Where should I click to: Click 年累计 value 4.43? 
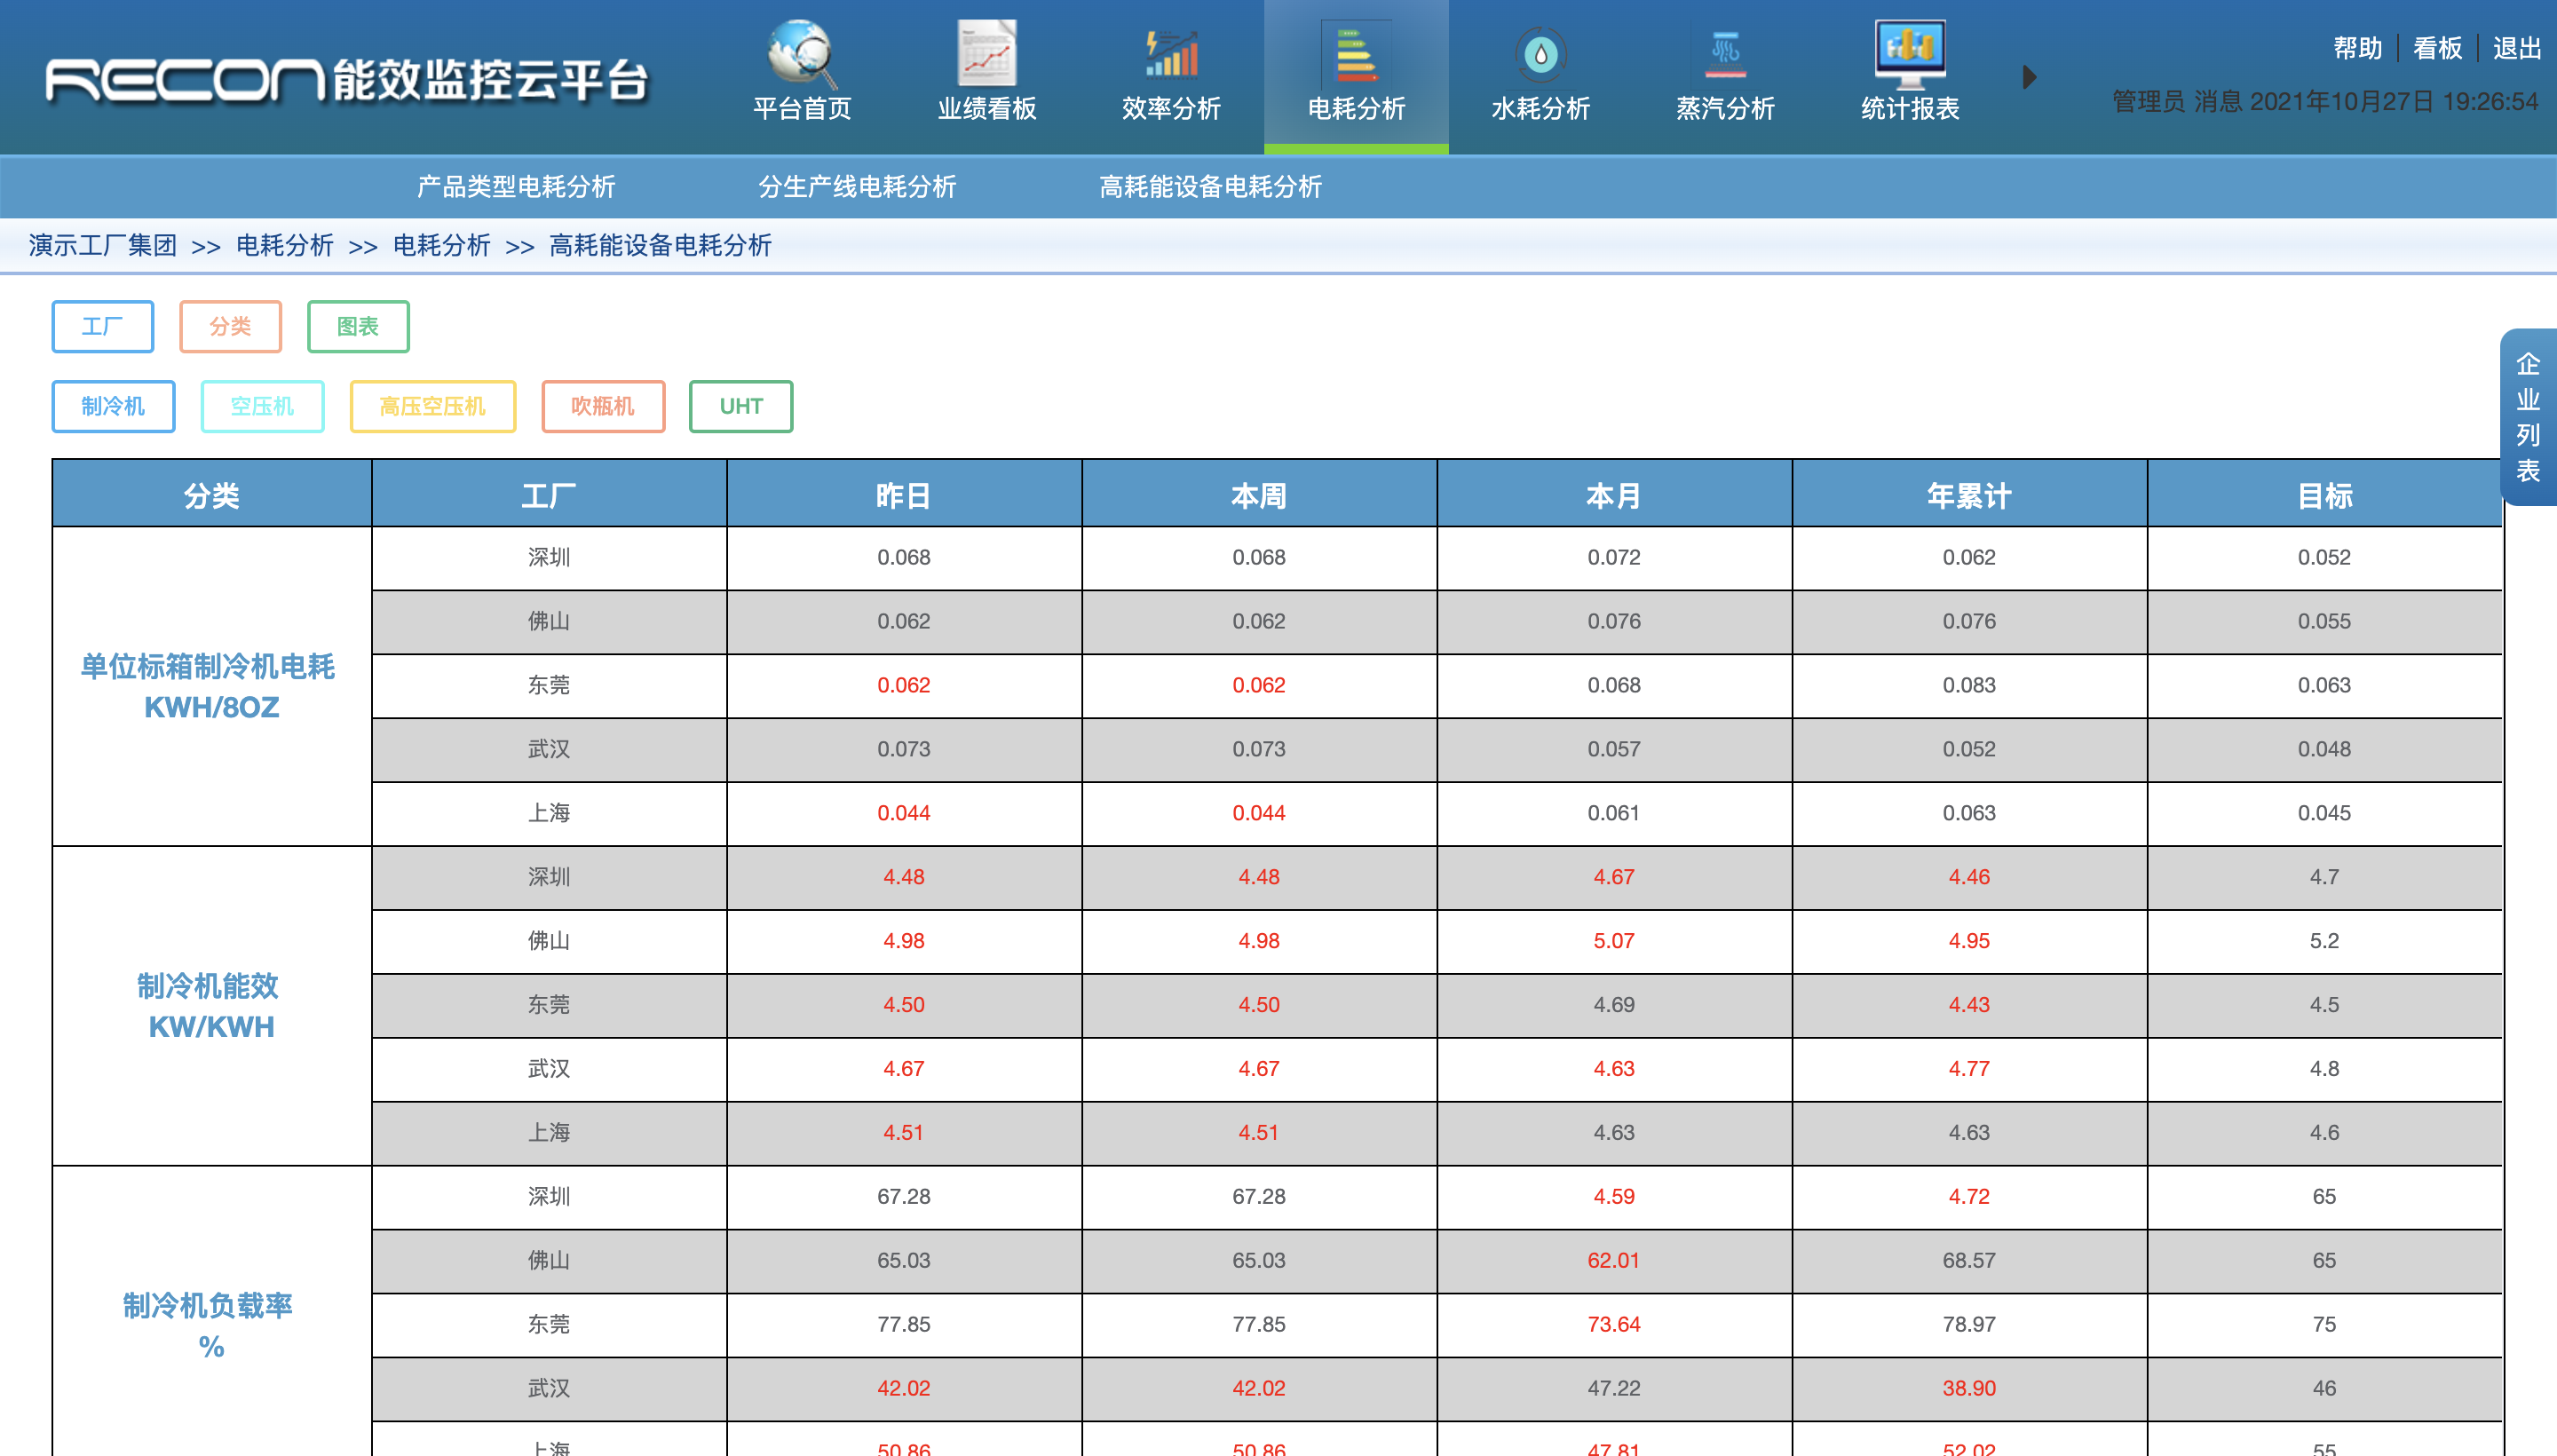pos(1969,1004)
